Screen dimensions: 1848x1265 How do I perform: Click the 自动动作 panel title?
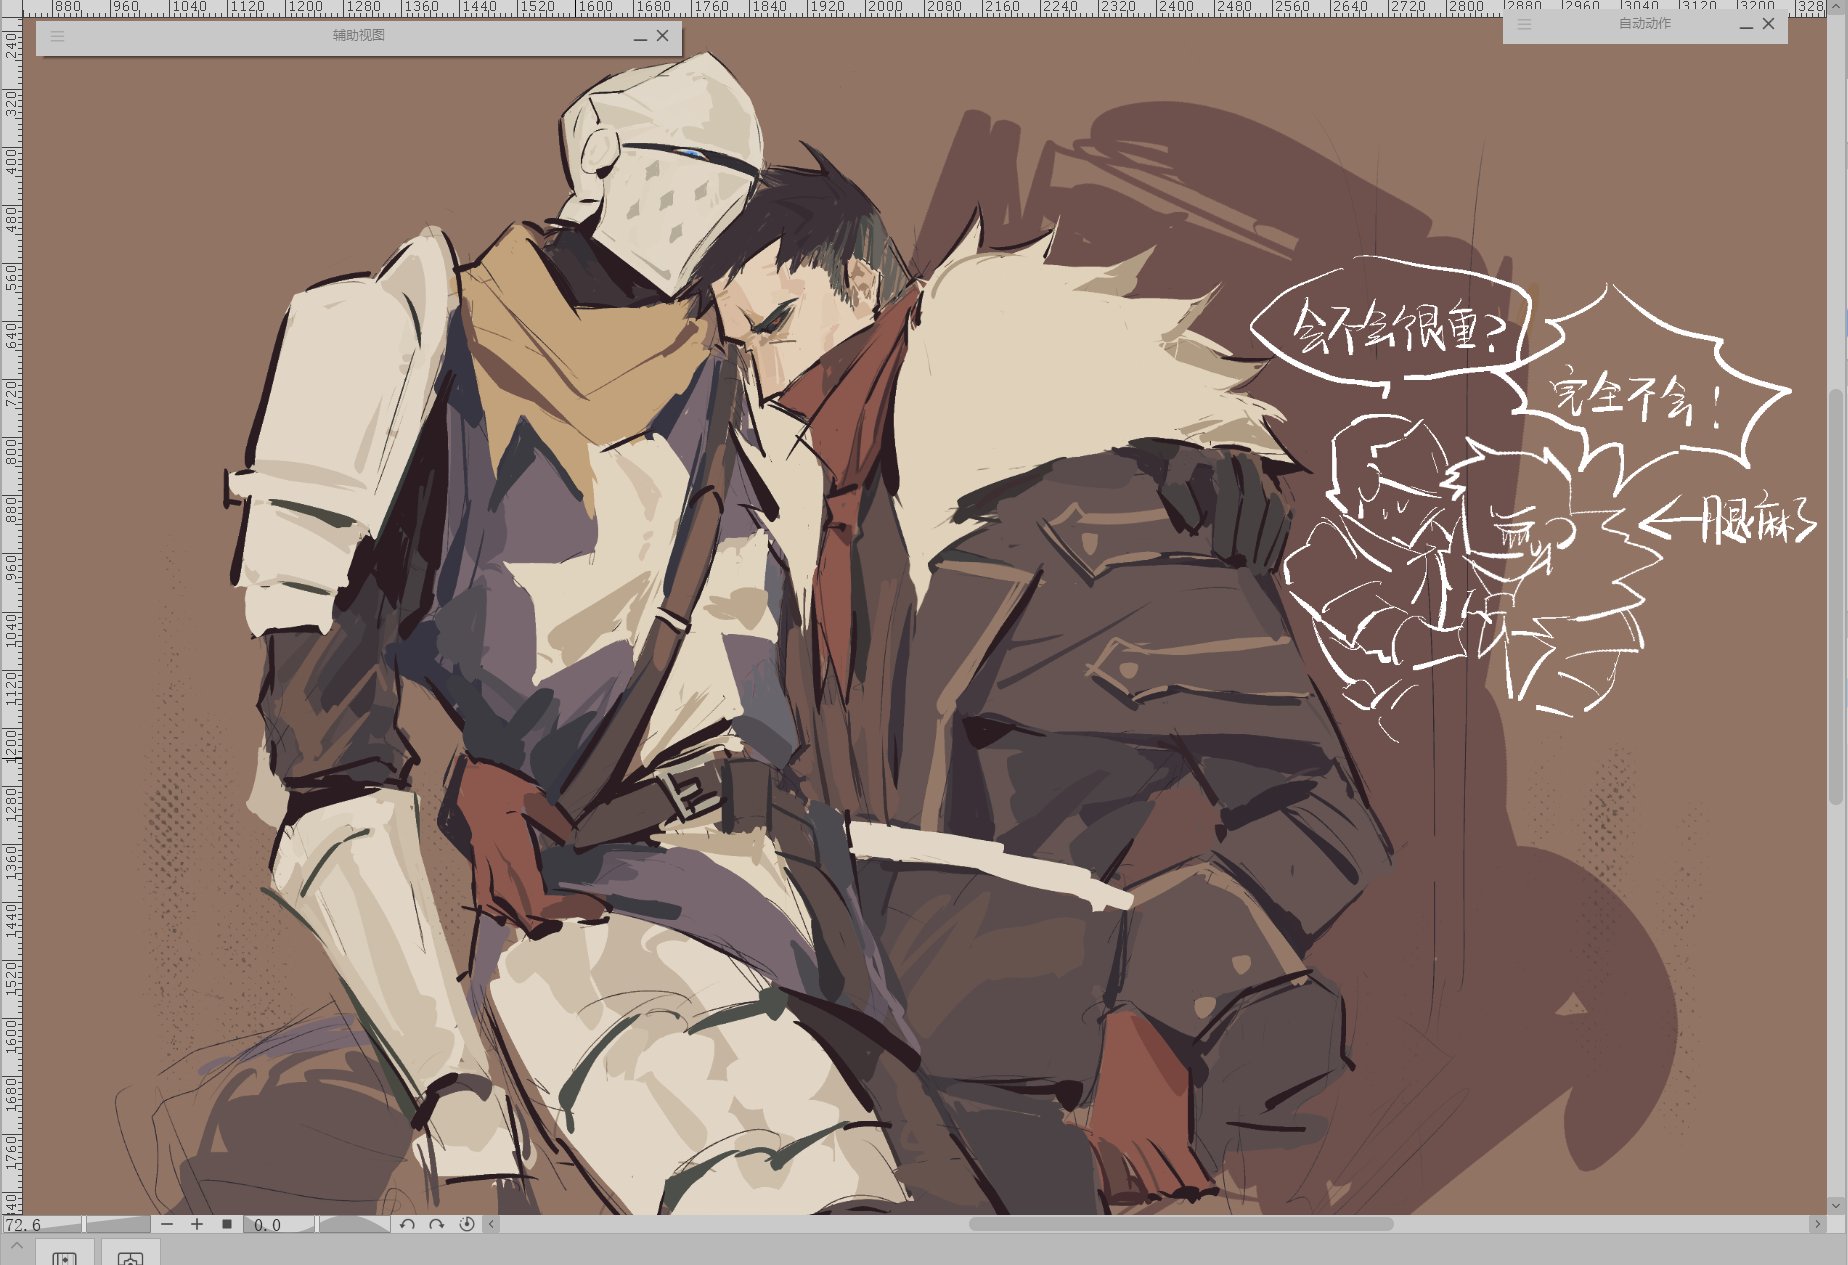click(1645, 23)
